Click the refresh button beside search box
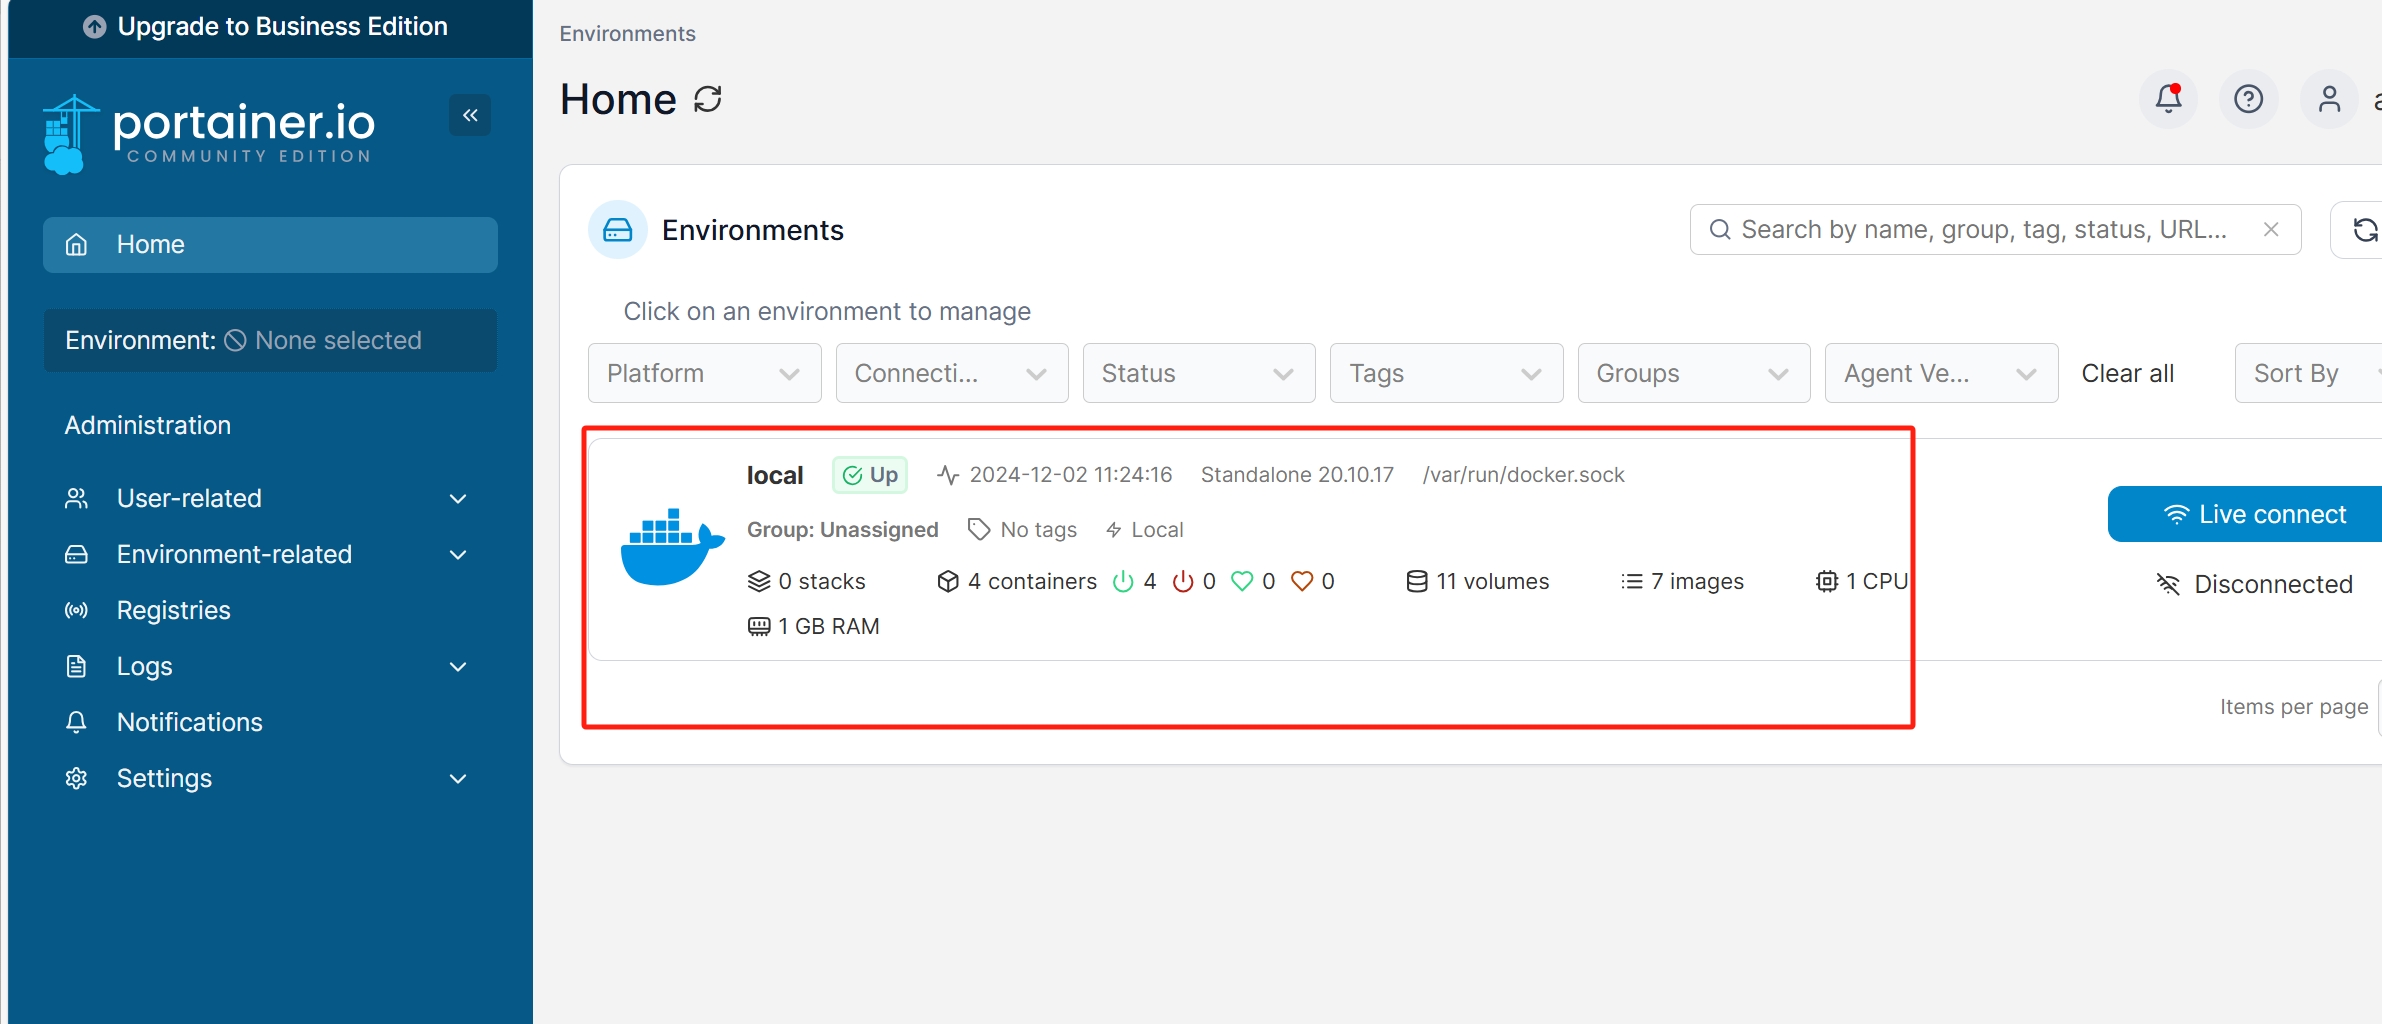 pos(2364,230)
